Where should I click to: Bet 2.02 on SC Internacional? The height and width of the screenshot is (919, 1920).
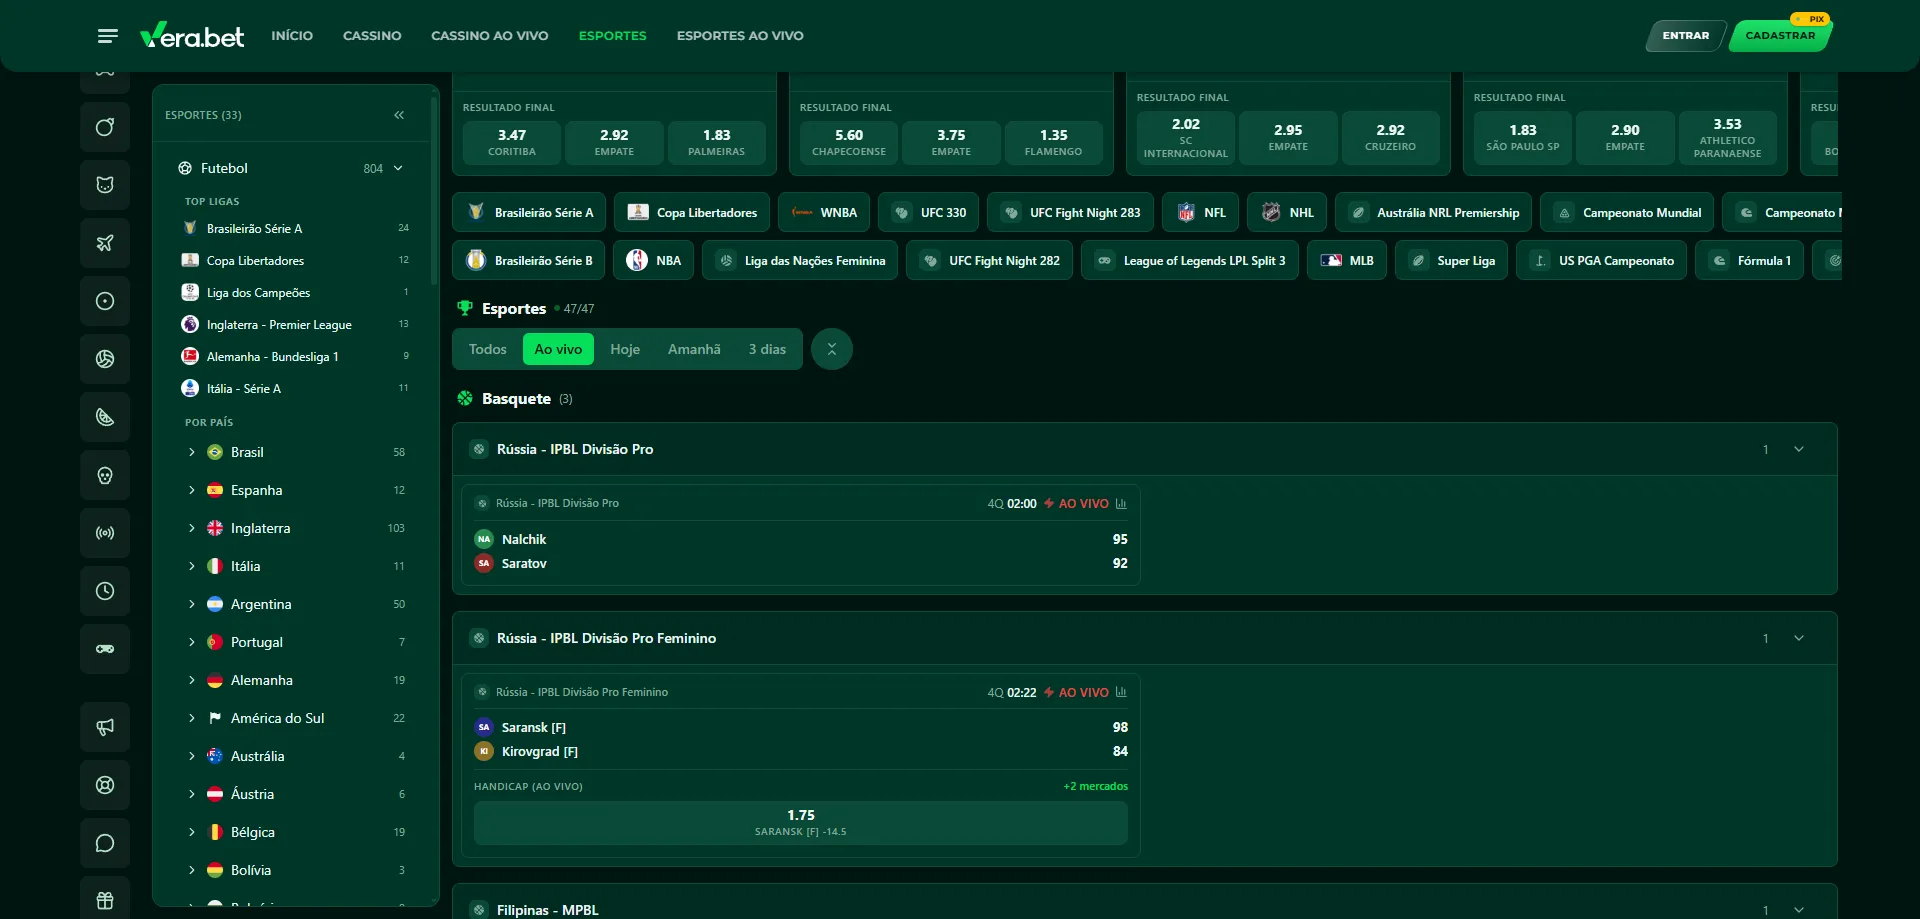click(x=1186, y=137)
